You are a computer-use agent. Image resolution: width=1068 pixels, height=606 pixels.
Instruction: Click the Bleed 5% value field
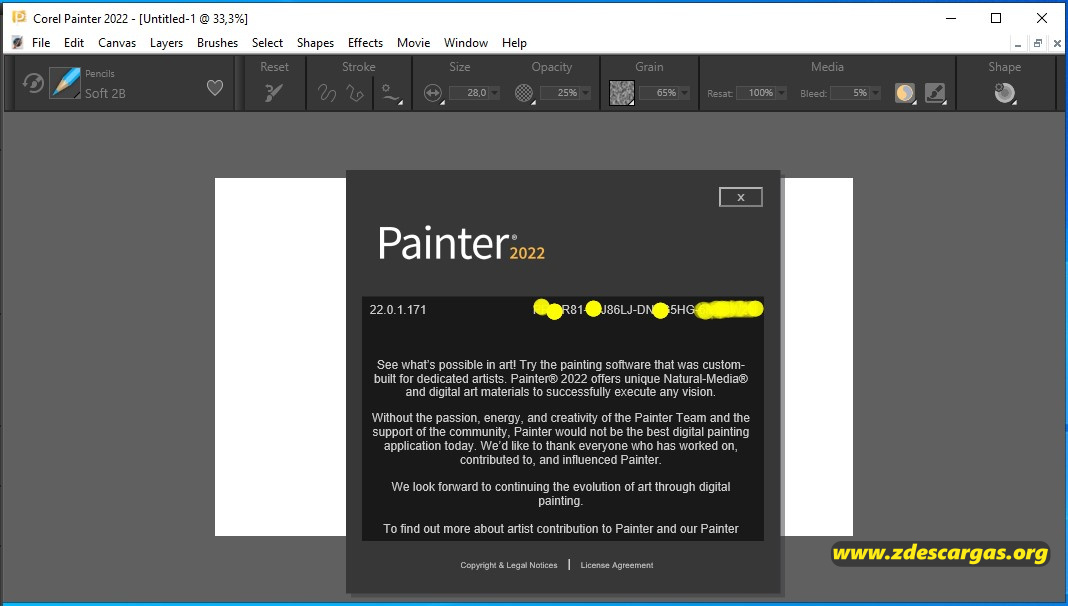pos(850,93)
